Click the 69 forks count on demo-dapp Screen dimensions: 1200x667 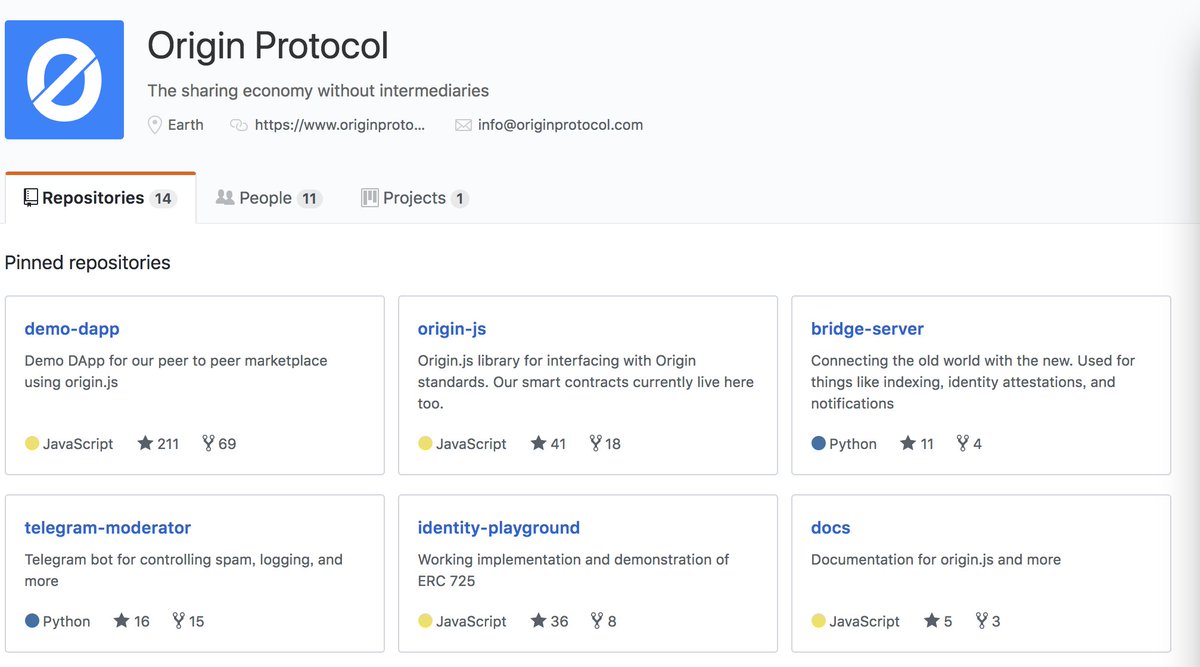[227, 444]
